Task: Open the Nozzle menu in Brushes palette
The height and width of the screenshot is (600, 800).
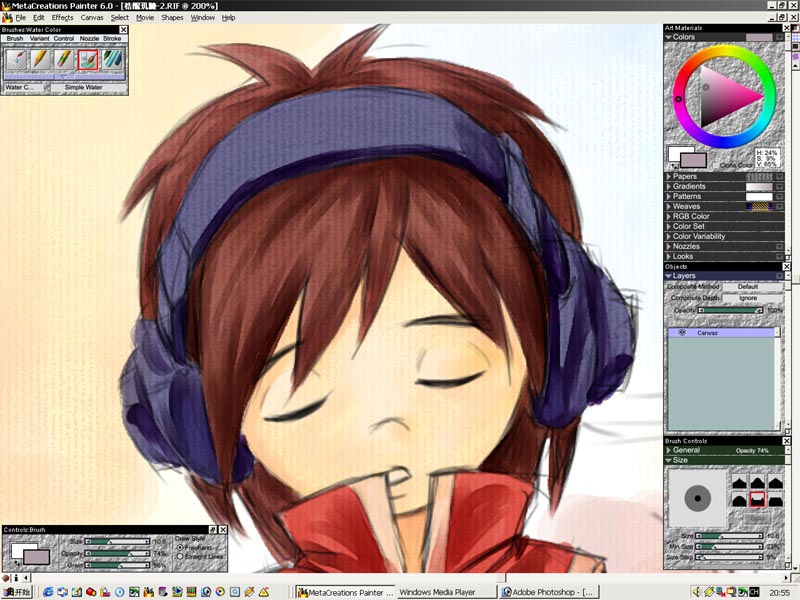Action: 89,38
